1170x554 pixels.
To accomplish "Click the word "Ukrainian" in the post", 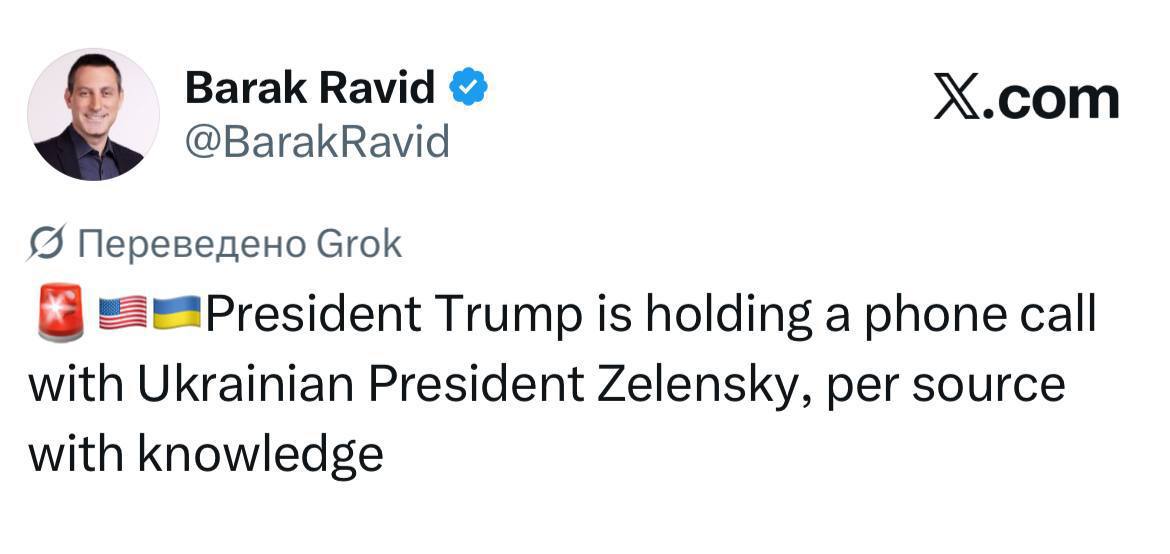I will coord(249,384).
